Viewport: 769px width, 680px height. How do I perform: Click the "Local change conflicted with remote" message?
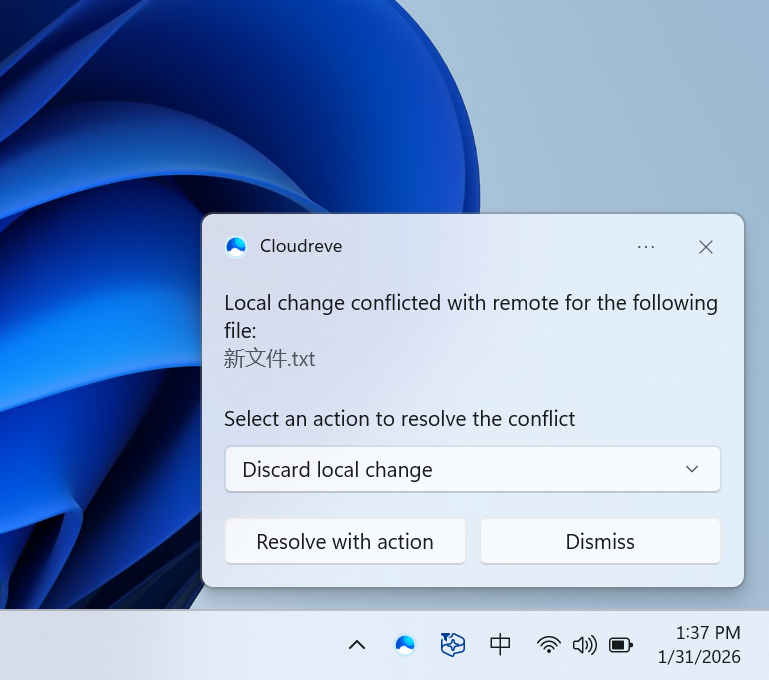coord(471,303)
